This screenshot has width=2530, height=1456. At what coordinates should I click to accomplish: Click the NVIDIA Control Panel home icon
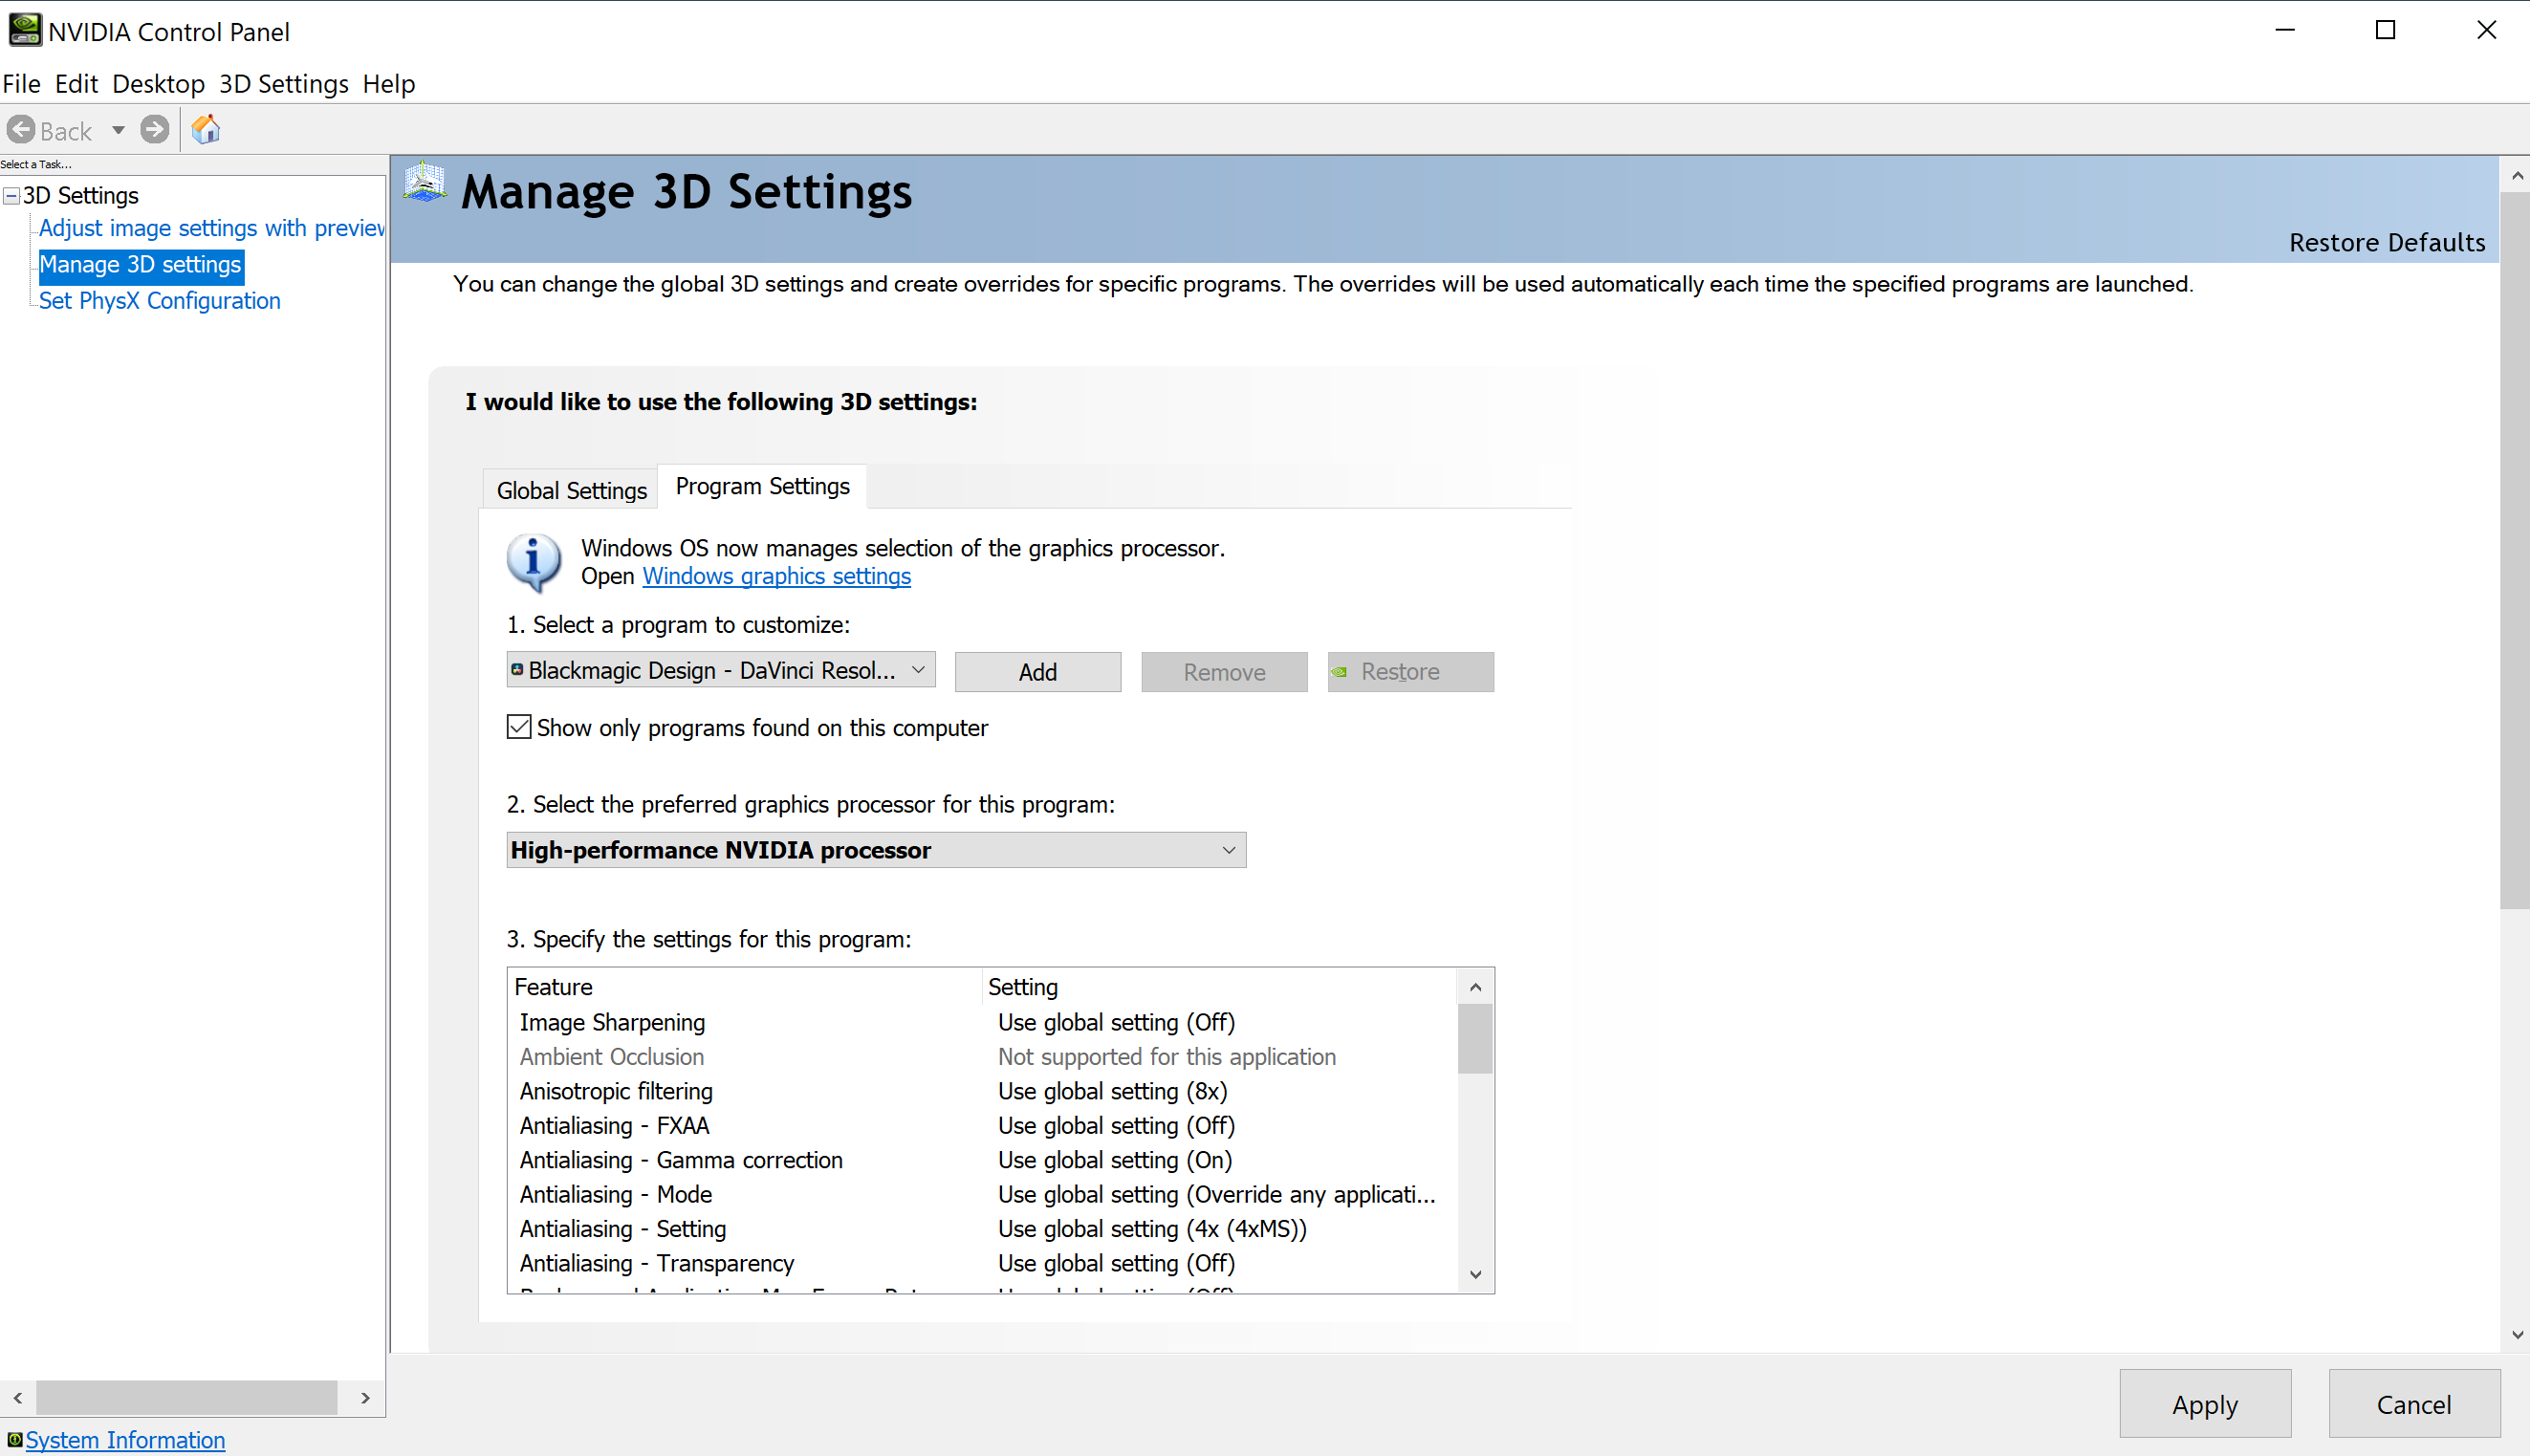204,128
